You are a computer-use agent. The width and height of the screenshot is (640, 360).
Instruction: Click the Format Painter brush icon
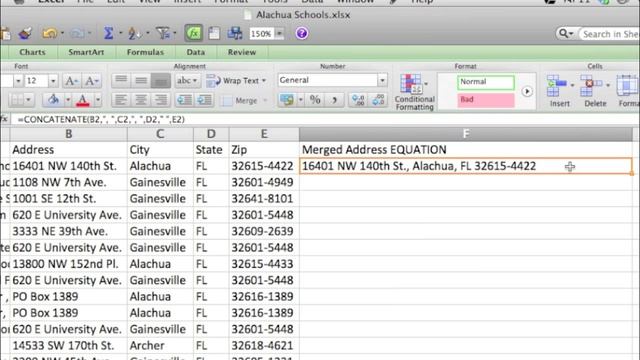point(25,33)
